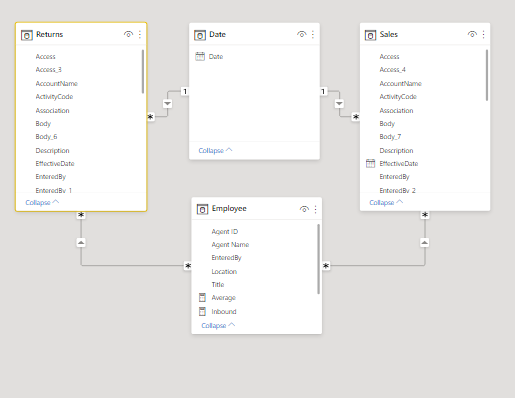
Task: Select Average measure in Employee
Action: [x=223, y=297]
